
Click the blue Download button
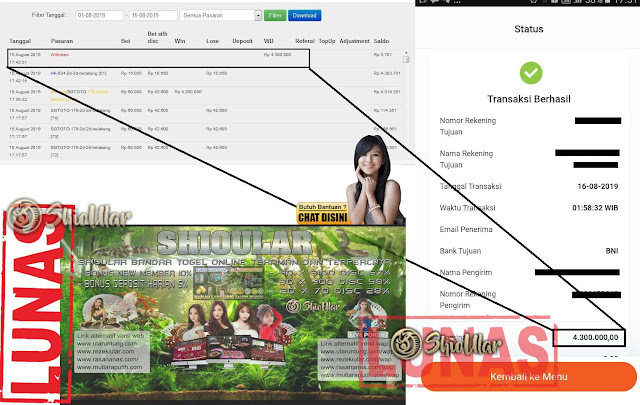pos(304,16)
